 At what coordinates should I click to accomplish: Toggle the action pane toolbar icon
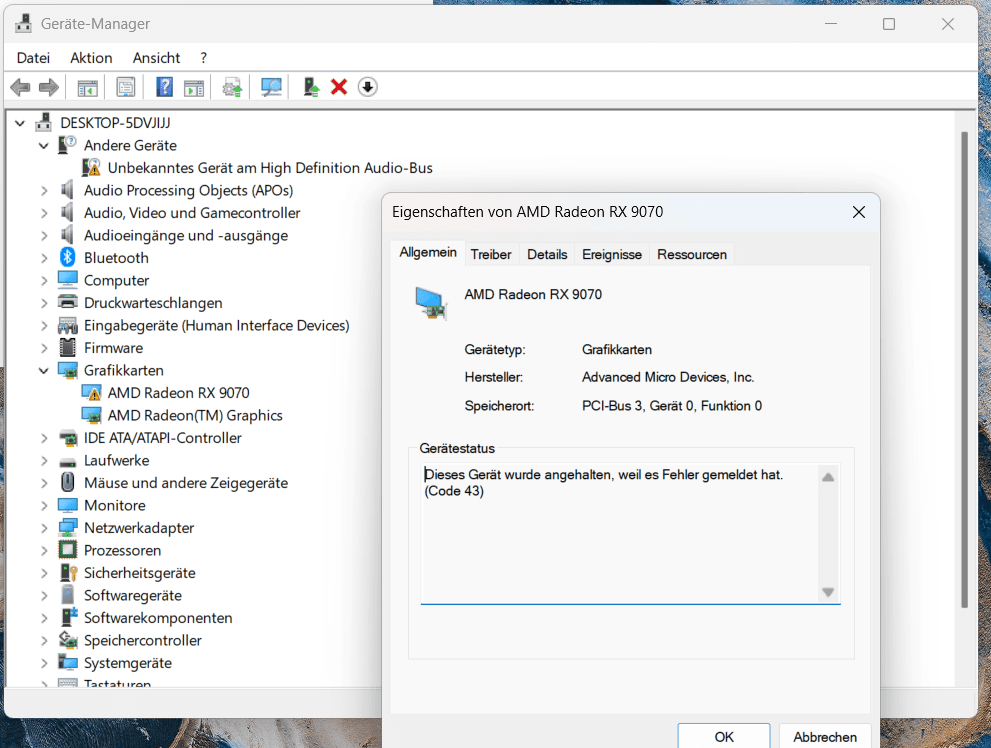pos(193,87)
